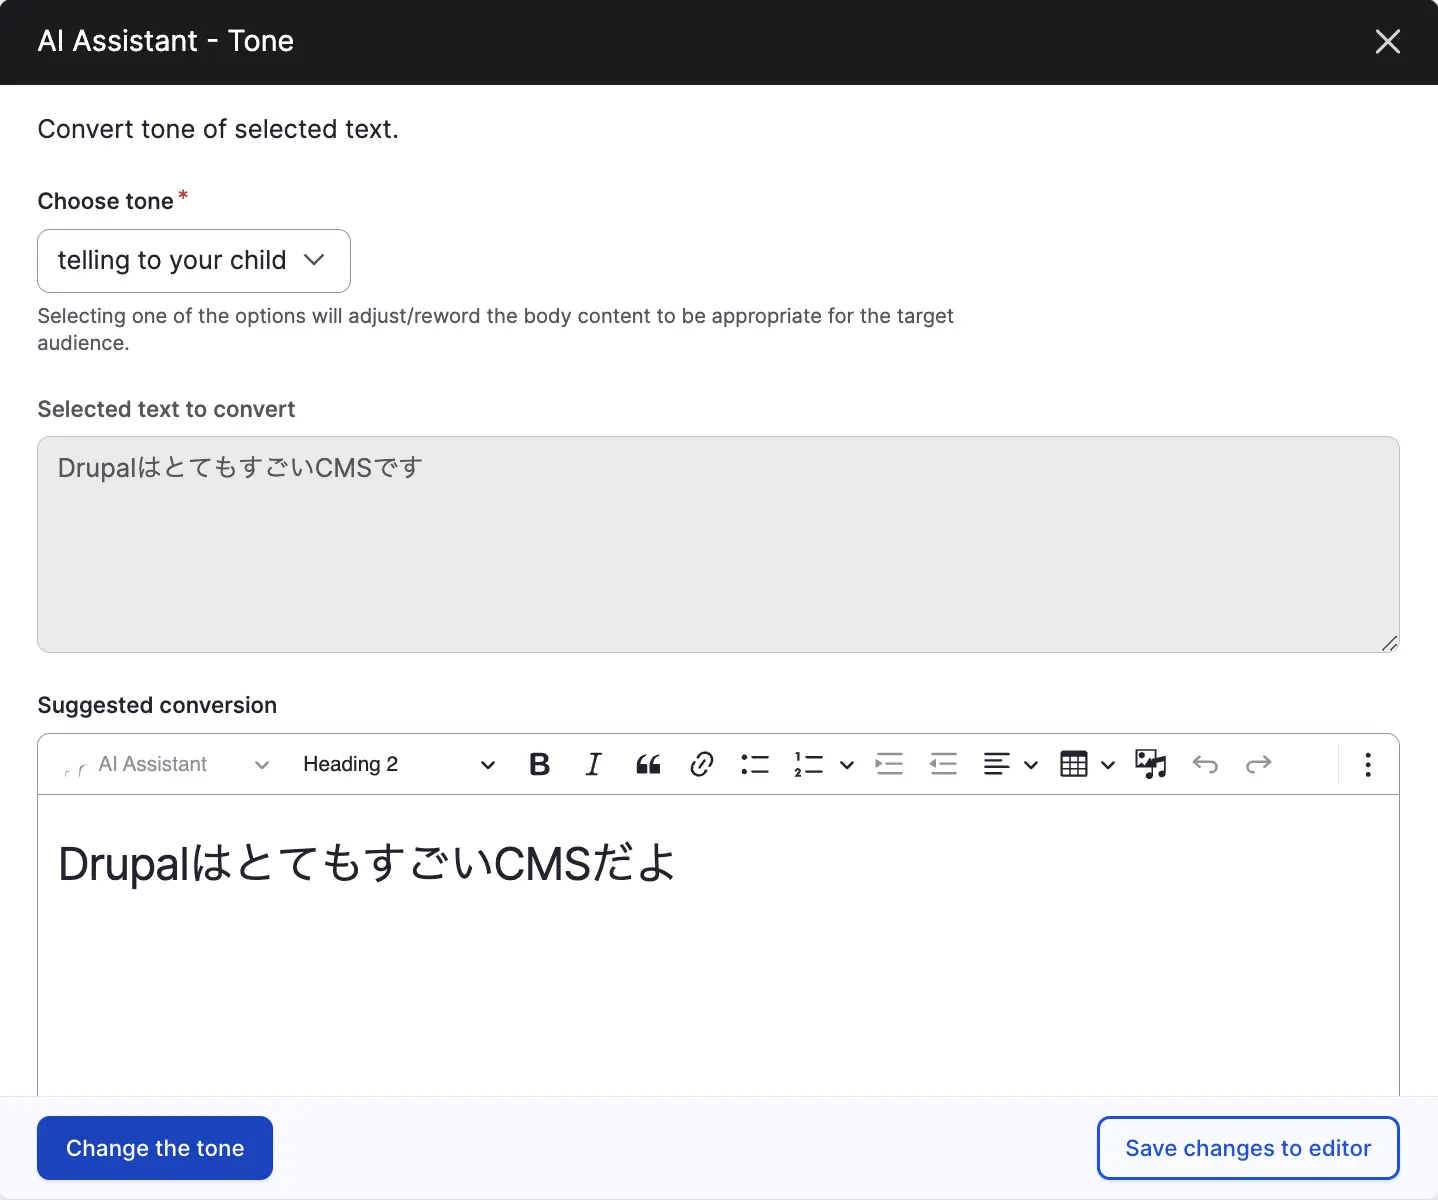The height and width of the screenshot is (1200, 1438).
Task: Click the insert link icon
Action: [x=702, y=765]
